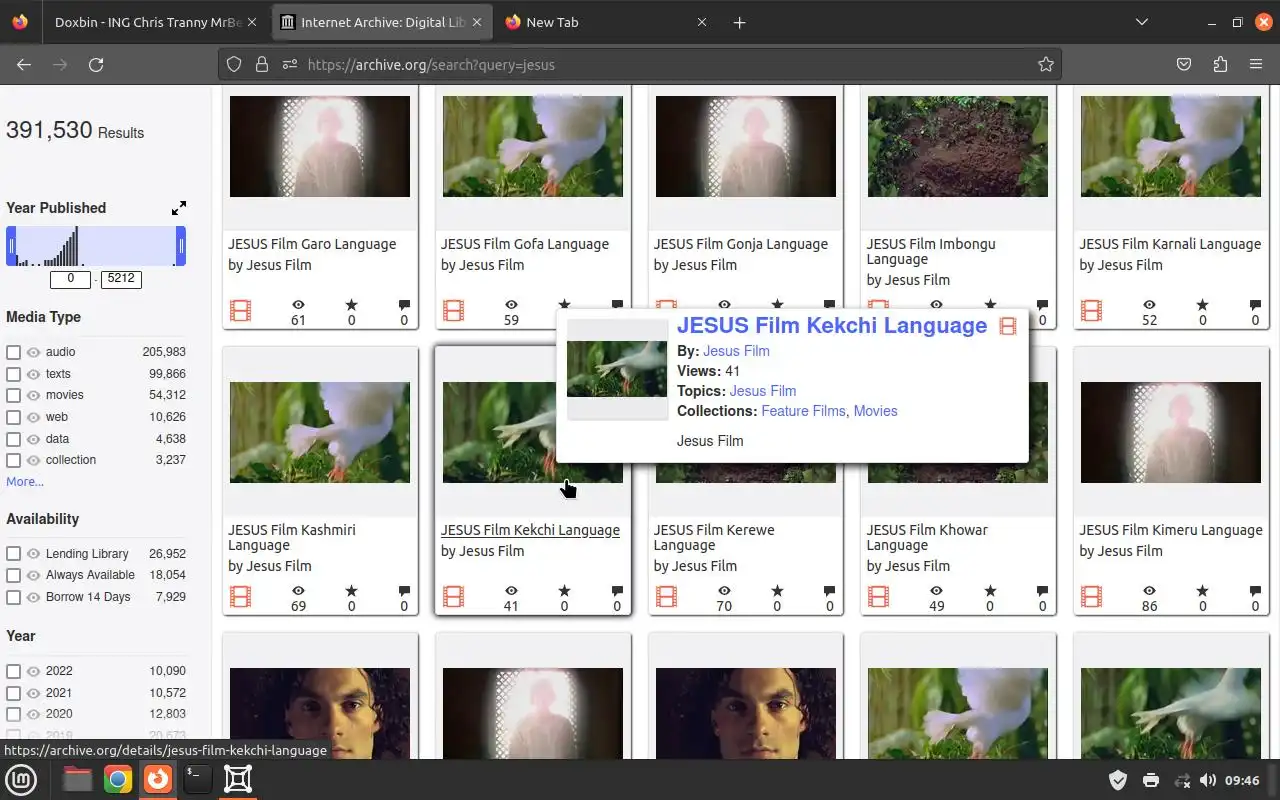Grab the right year range slider handle
This screenshot has width=1280, height=800.
click(x=181, y=246)
